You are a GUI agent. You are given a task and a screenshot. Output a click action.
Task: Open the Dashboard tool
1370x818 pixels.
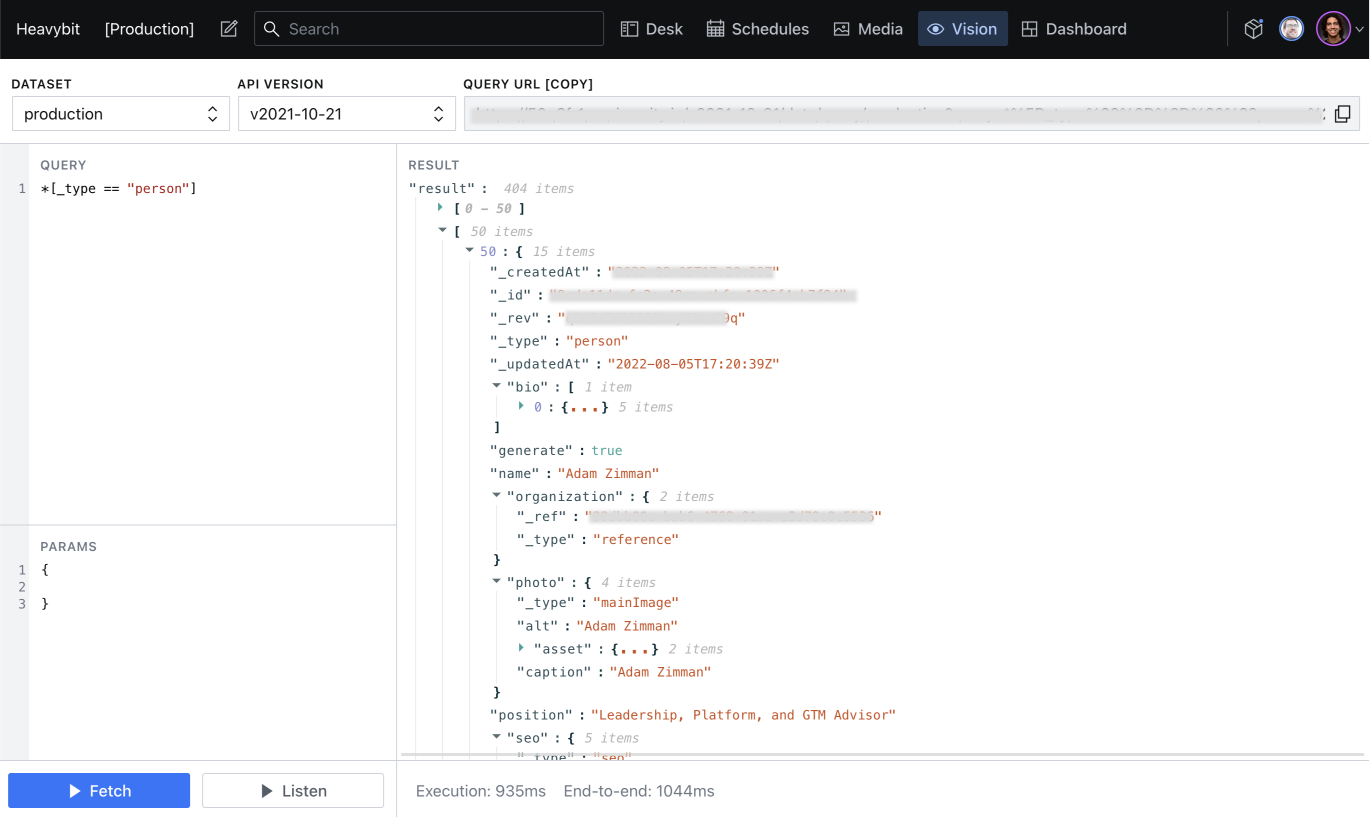(x=1074, y=29)
